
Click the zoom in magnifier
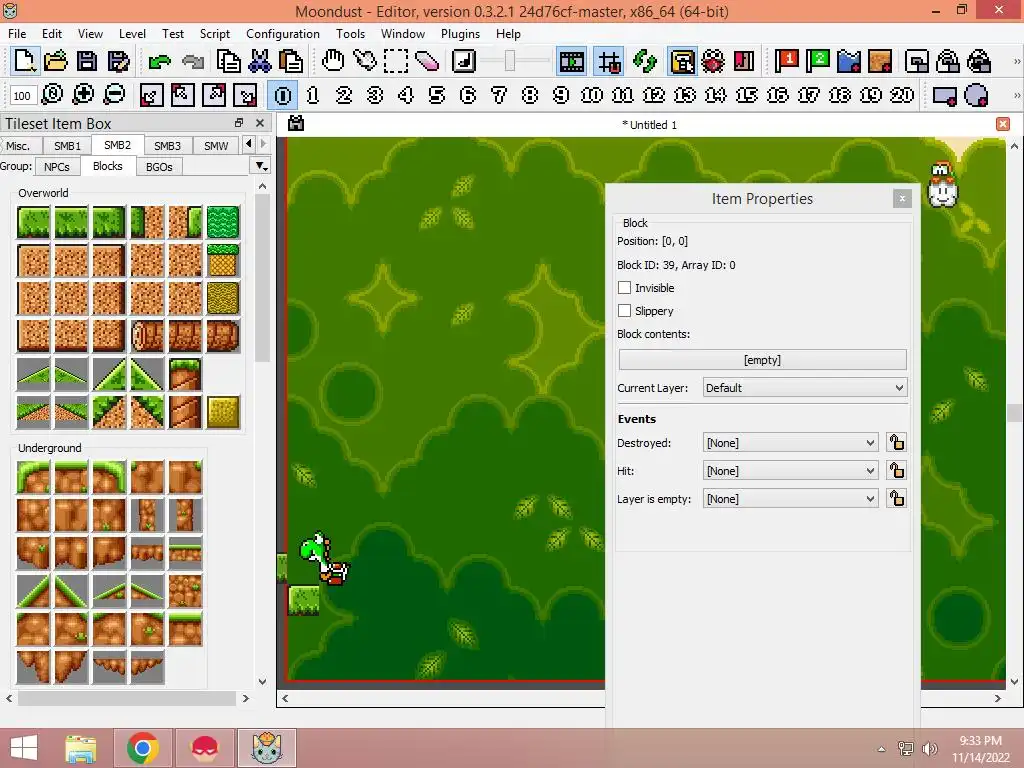tap(83, 95)
